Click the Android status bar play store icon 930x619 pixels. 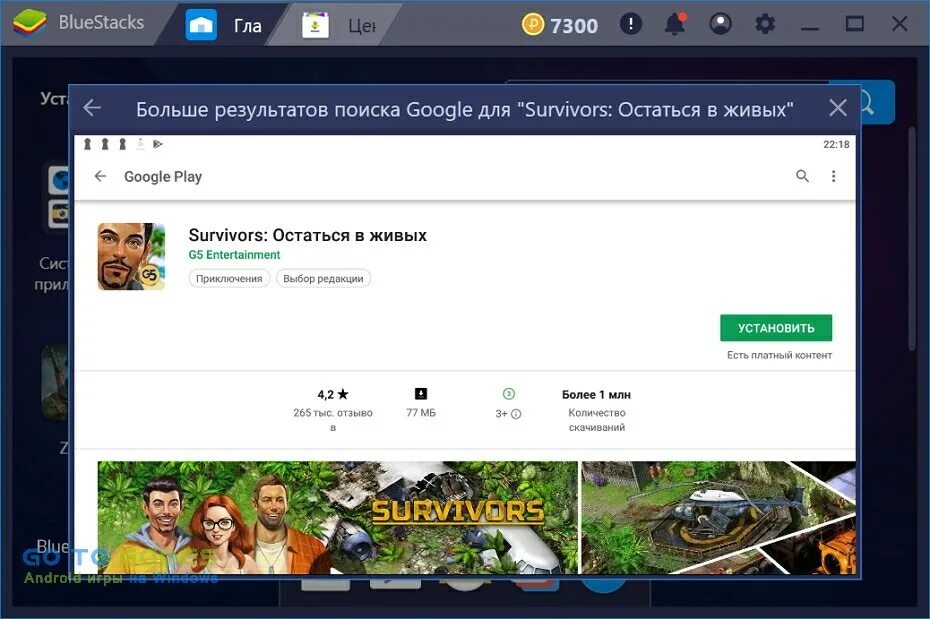coord(158,144)
